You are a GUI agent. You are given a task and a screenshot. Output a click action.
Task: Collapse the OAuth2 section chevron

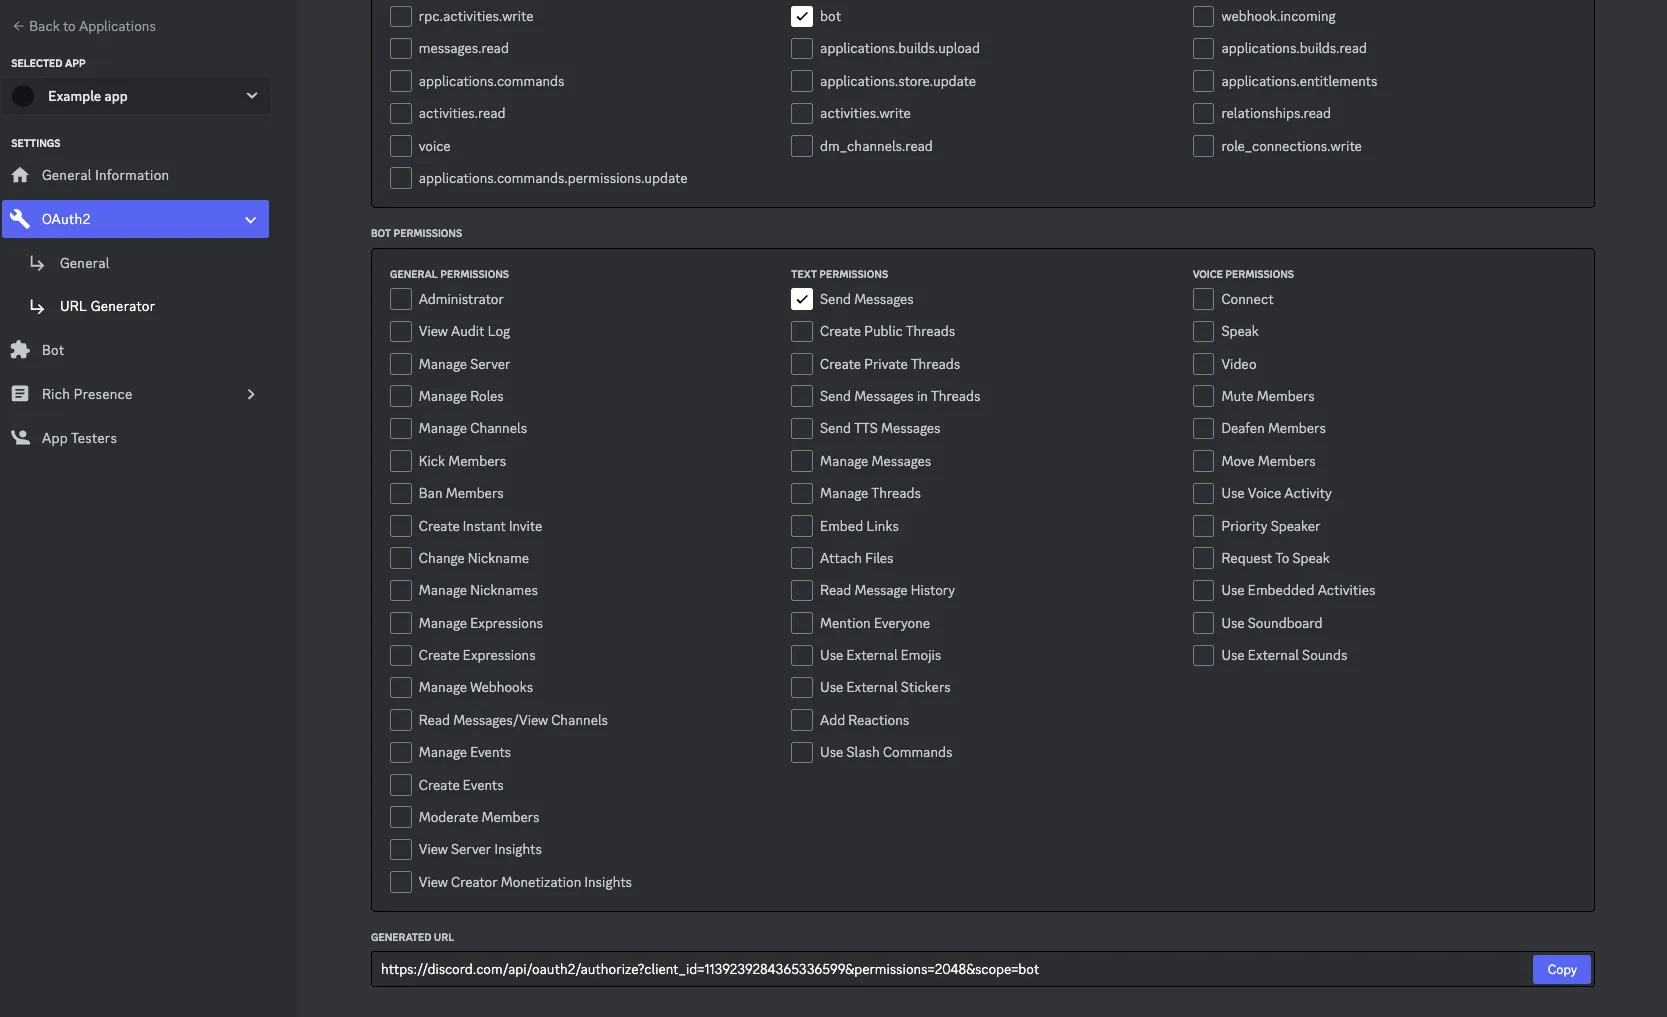click(250, 219)
